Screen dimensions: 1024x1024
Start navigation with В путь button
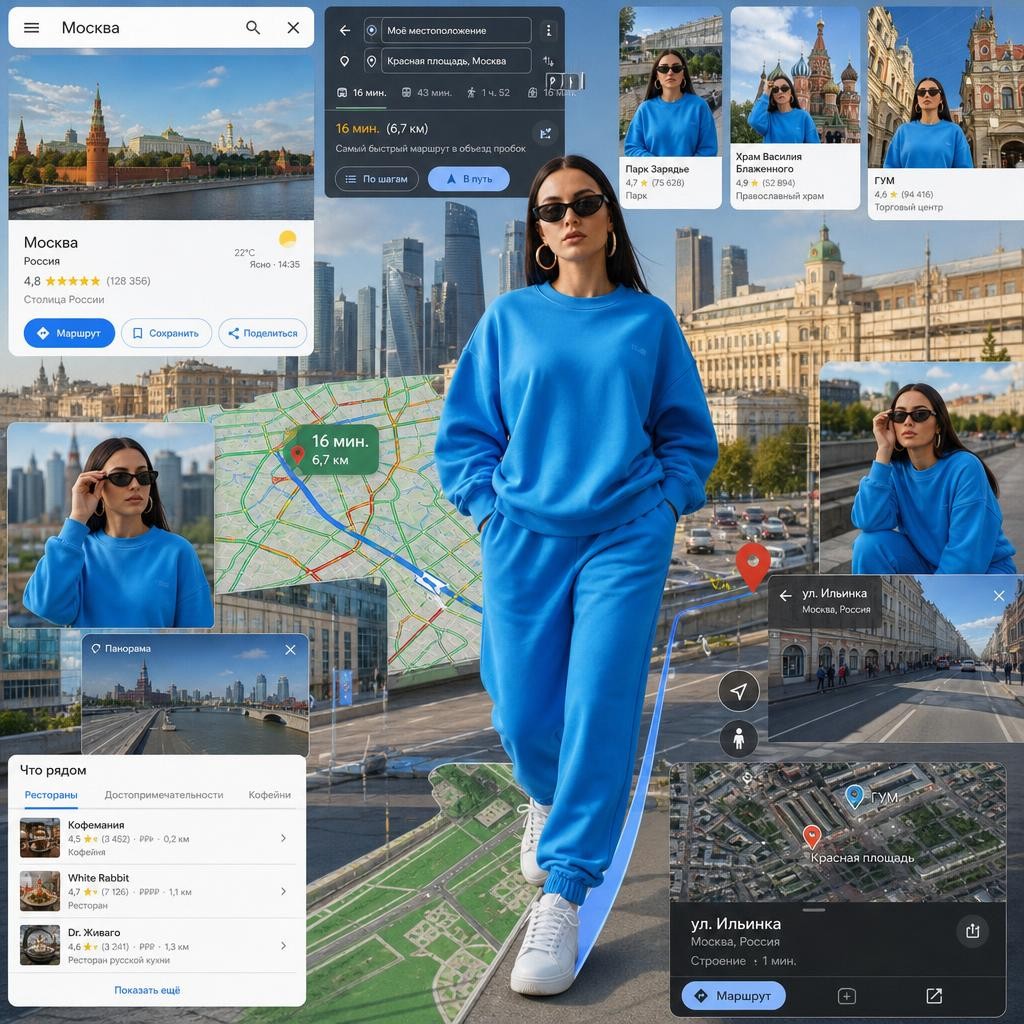[x=469, y=179]
